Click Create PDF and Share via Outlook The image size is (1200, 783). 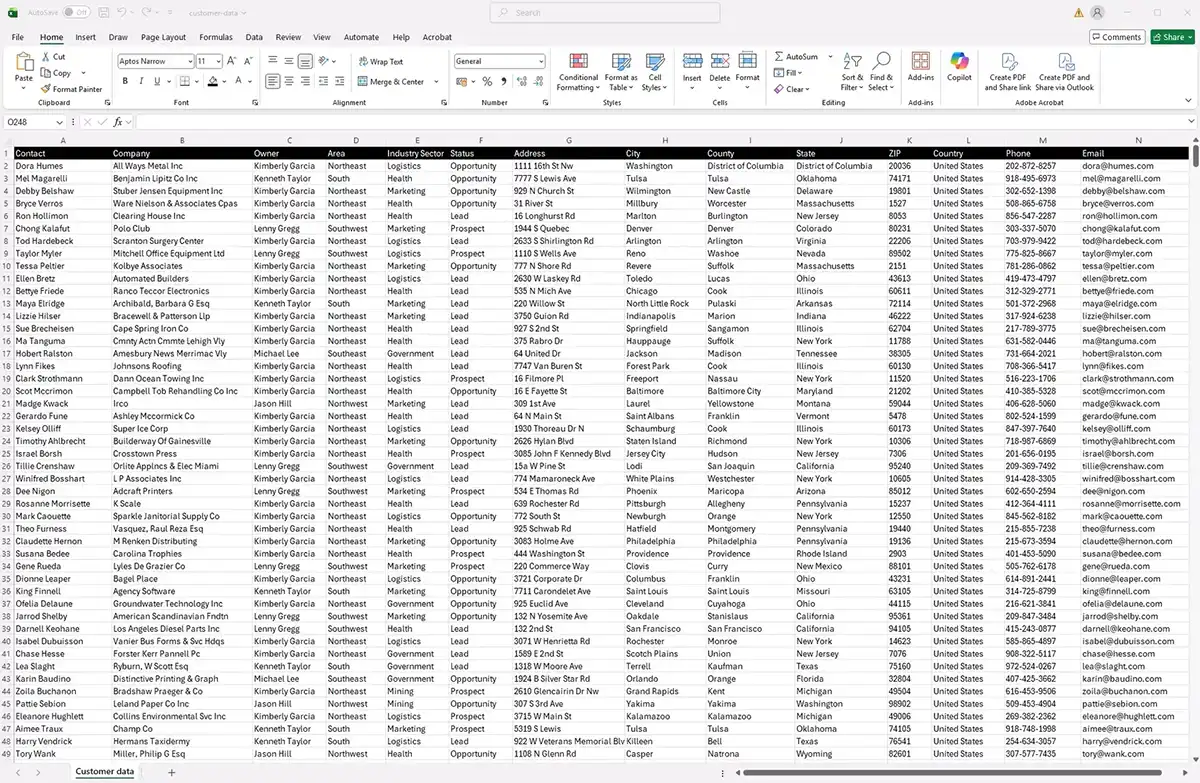click(x=1065, y=72)
